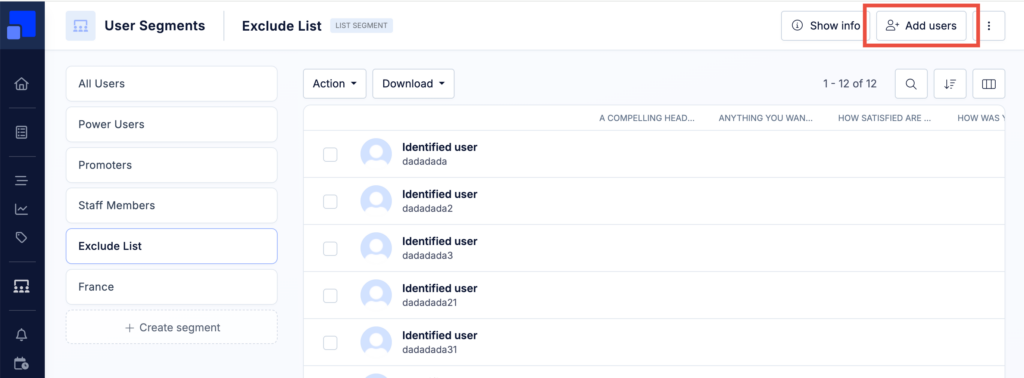Click the avatar of user dadadada3
The width and height of the screenshot is (1024, 378).
376,248
